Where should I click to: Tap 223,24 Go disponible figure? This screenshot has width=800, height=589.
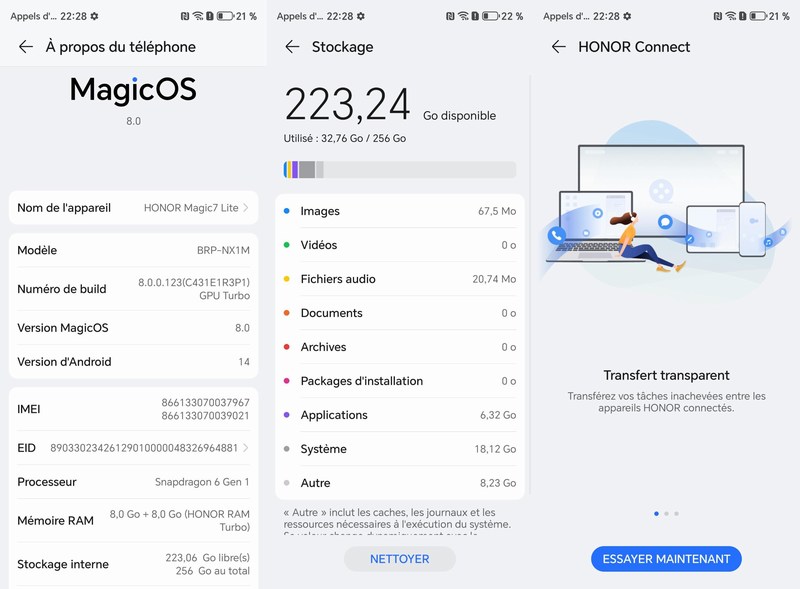click(390, 105)
